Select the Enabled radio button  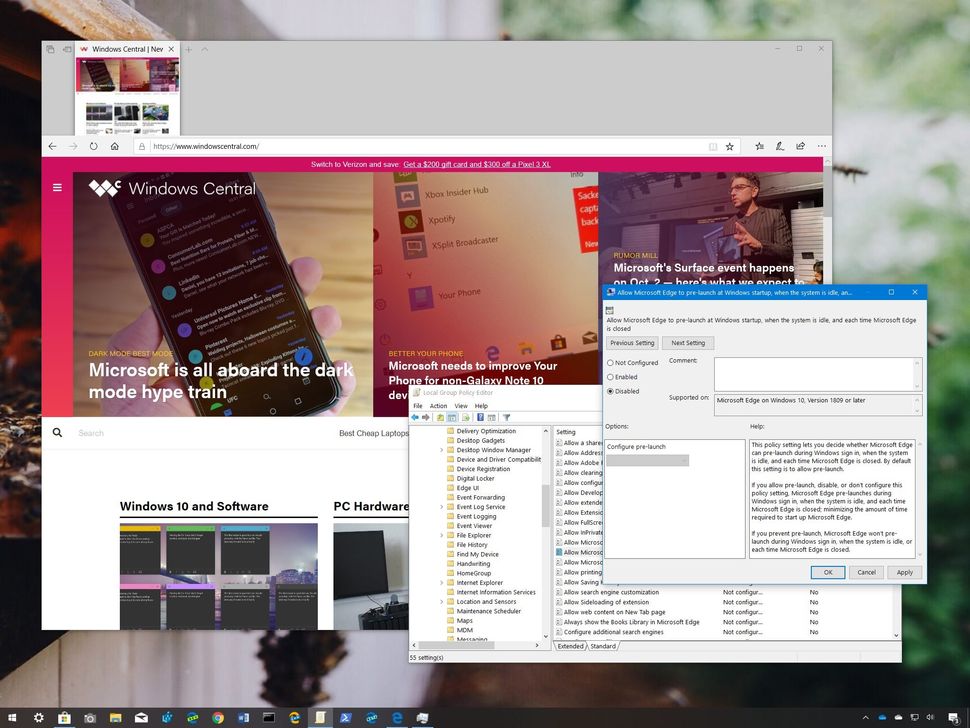click(610, 377)
